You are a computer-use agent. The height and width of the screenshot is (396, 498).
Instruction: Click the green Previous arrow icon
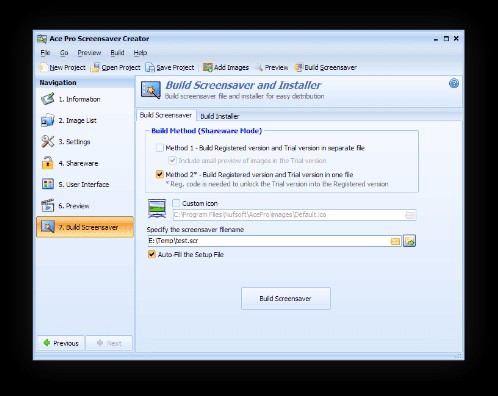click(x=47, y=343)
